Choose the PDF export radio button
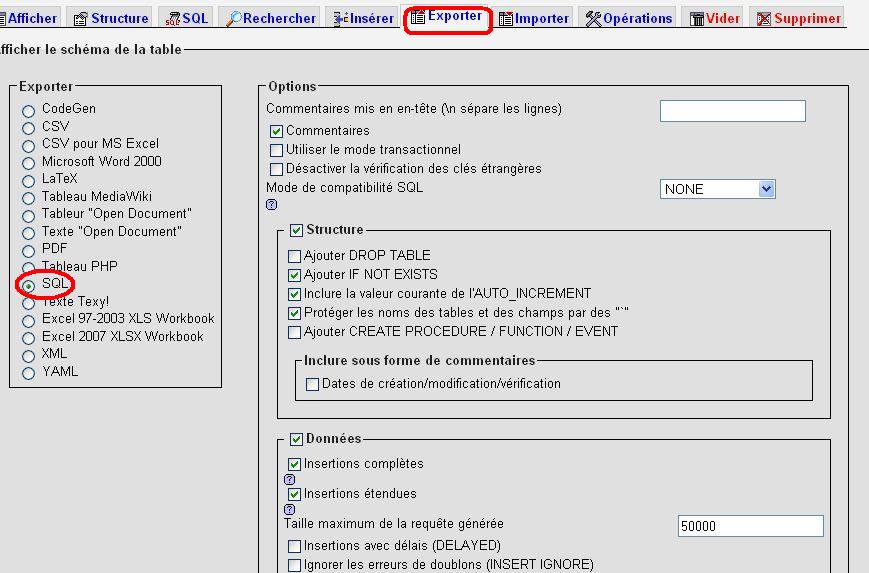869x573 pixels. (x=29, y=250)
